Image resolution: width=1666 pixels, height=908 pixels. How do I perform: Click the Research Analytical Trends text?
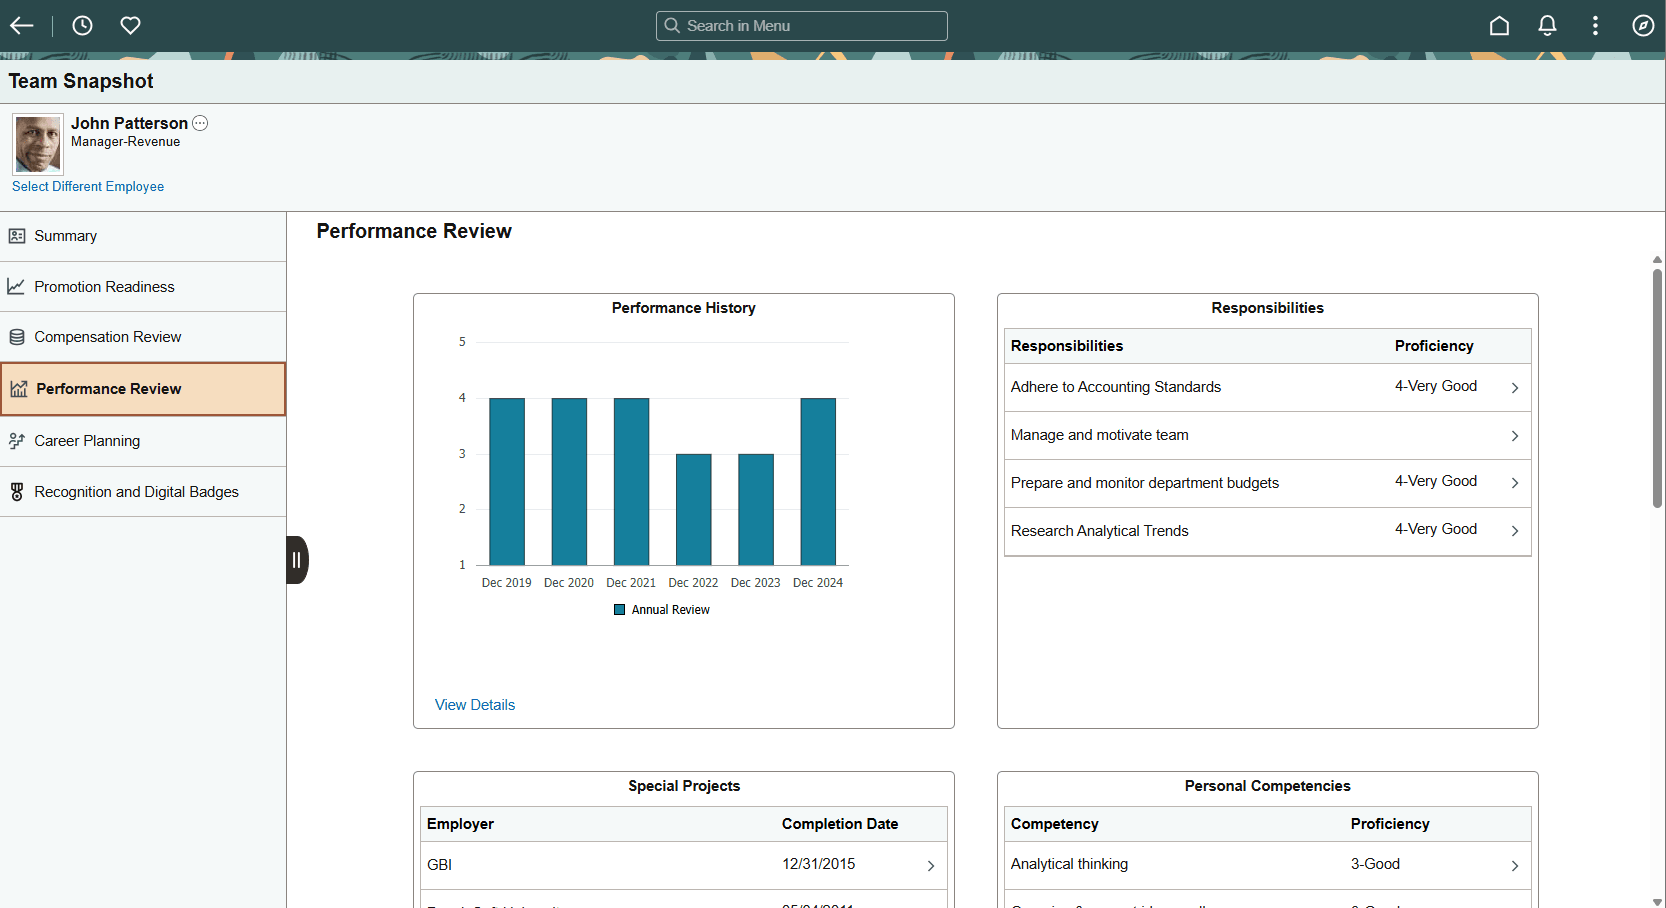coord(1100,531)
